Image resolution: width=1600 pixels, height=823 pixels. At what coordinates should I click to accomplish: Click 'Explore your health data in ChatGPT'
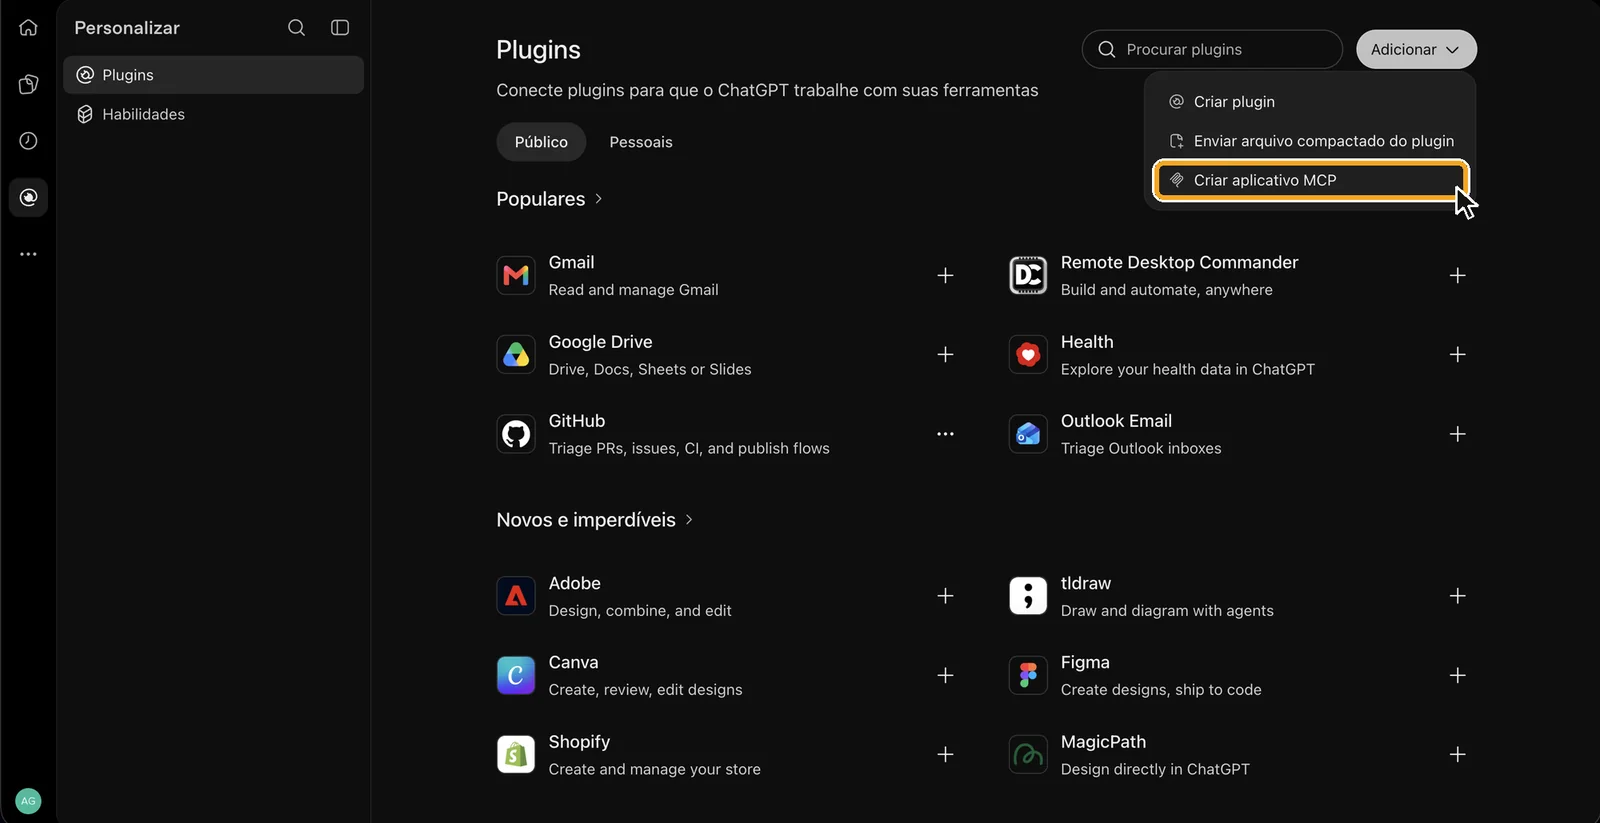(x=1187, y=369)
